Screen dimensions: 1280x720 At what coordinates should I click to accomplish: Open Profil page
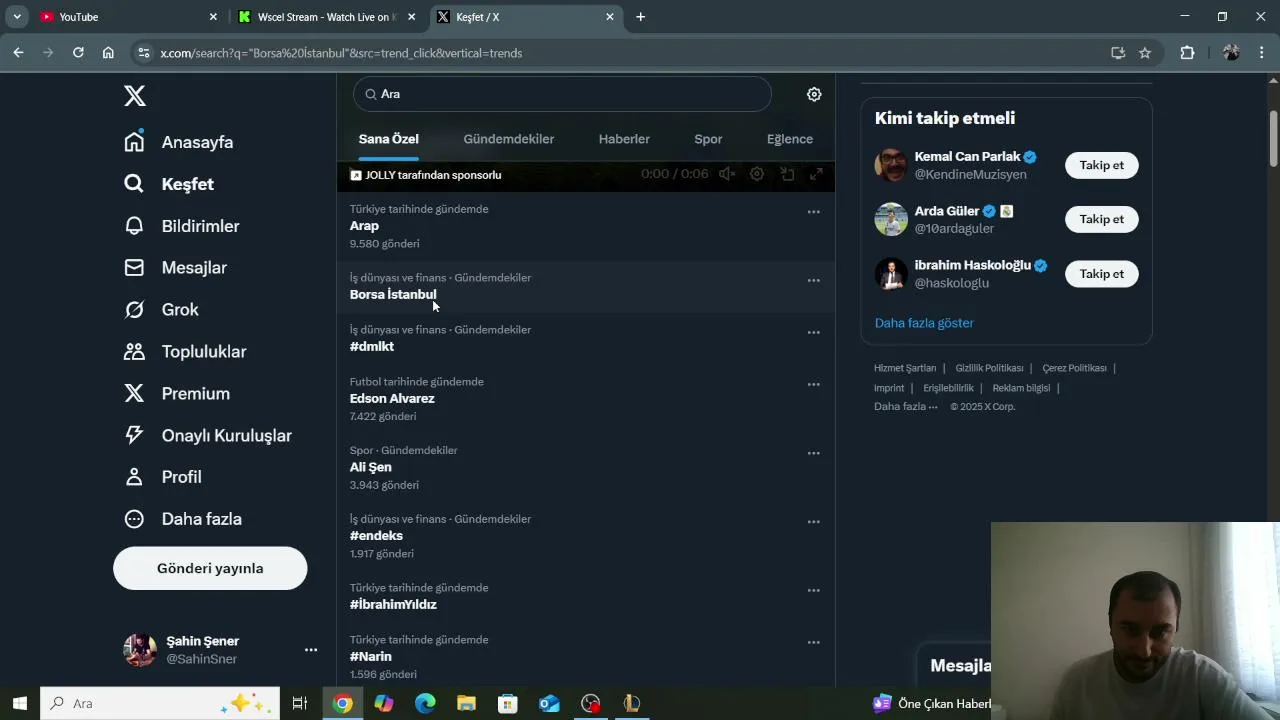(x=162, y=477)
